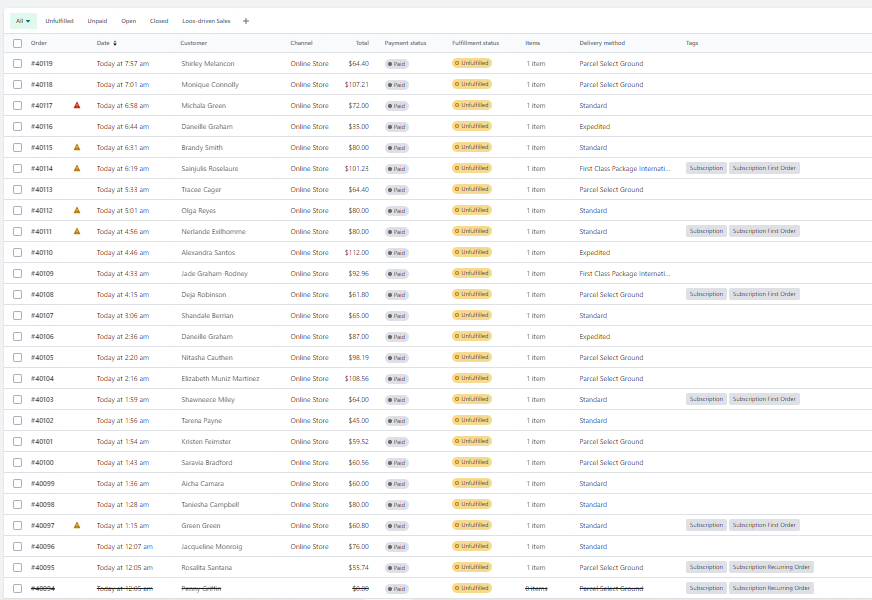Viewport: 872px width, 600px height.
Task: Tick the checkbox next to order #40099
Action: pyautogui.click(x=18, y=483)
